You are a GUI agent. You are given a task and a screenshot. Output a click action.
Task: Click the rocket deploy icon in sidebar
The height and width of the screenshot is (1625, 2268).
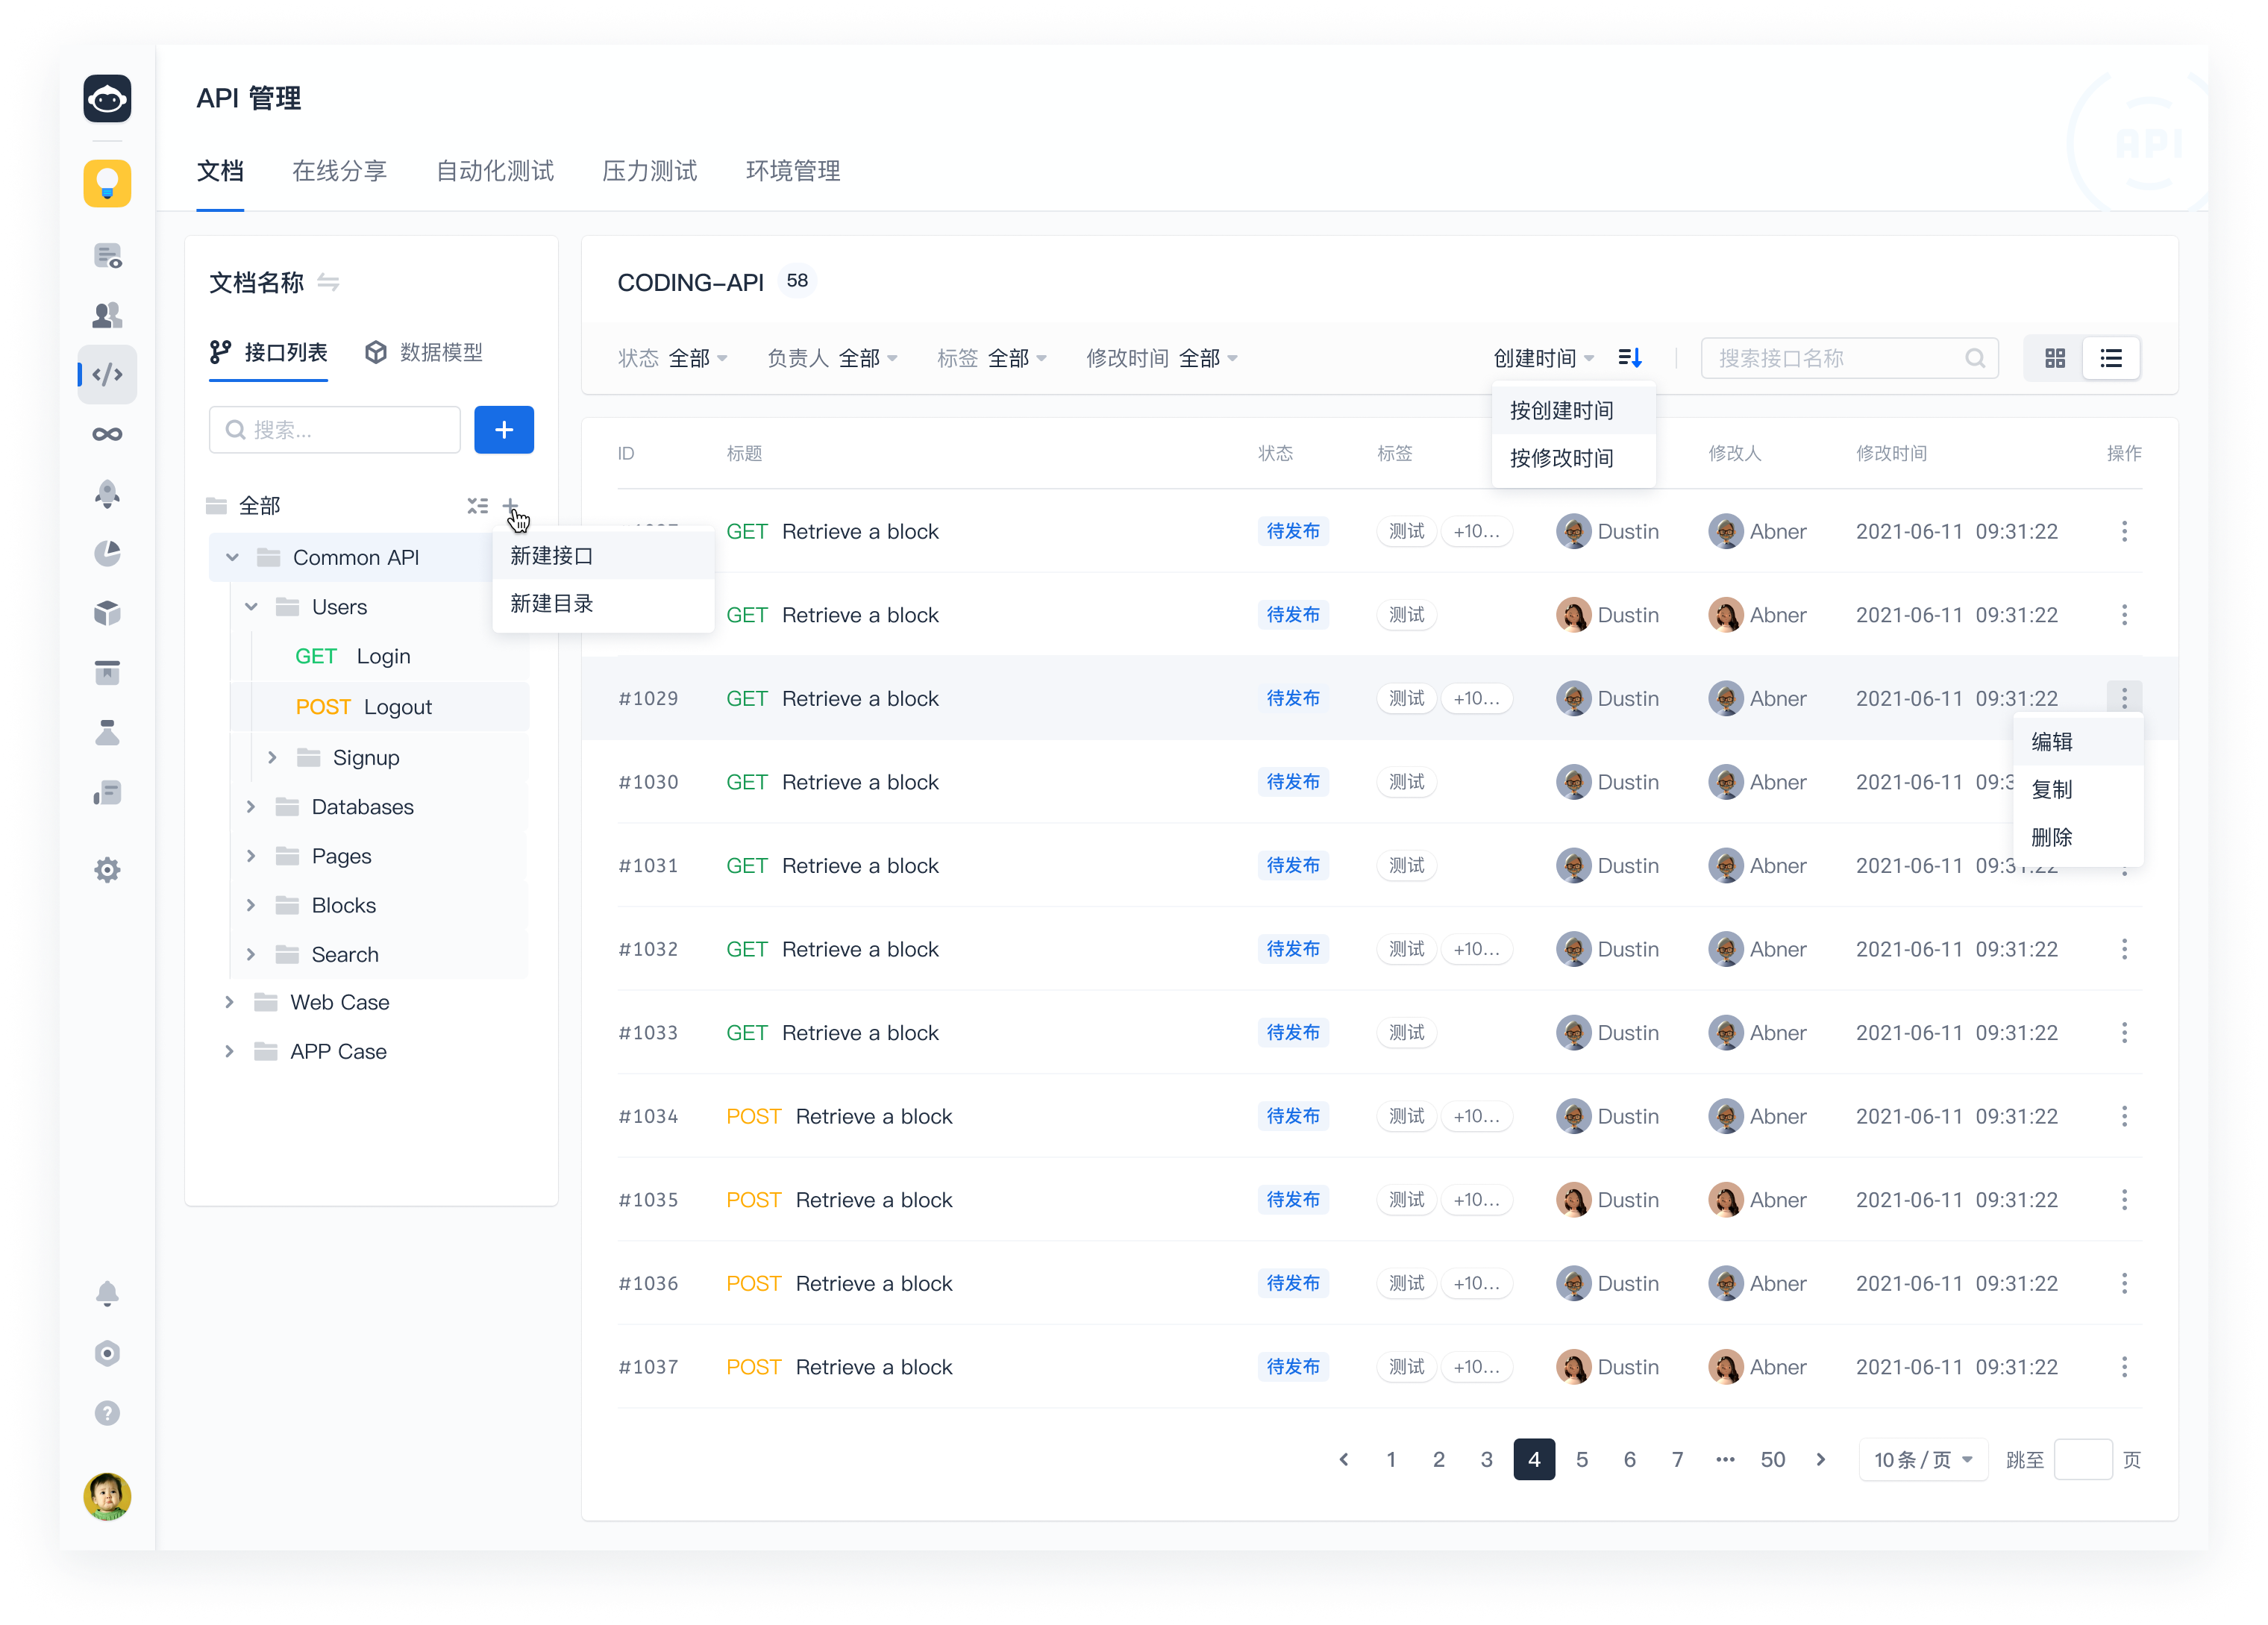(107, 494)
